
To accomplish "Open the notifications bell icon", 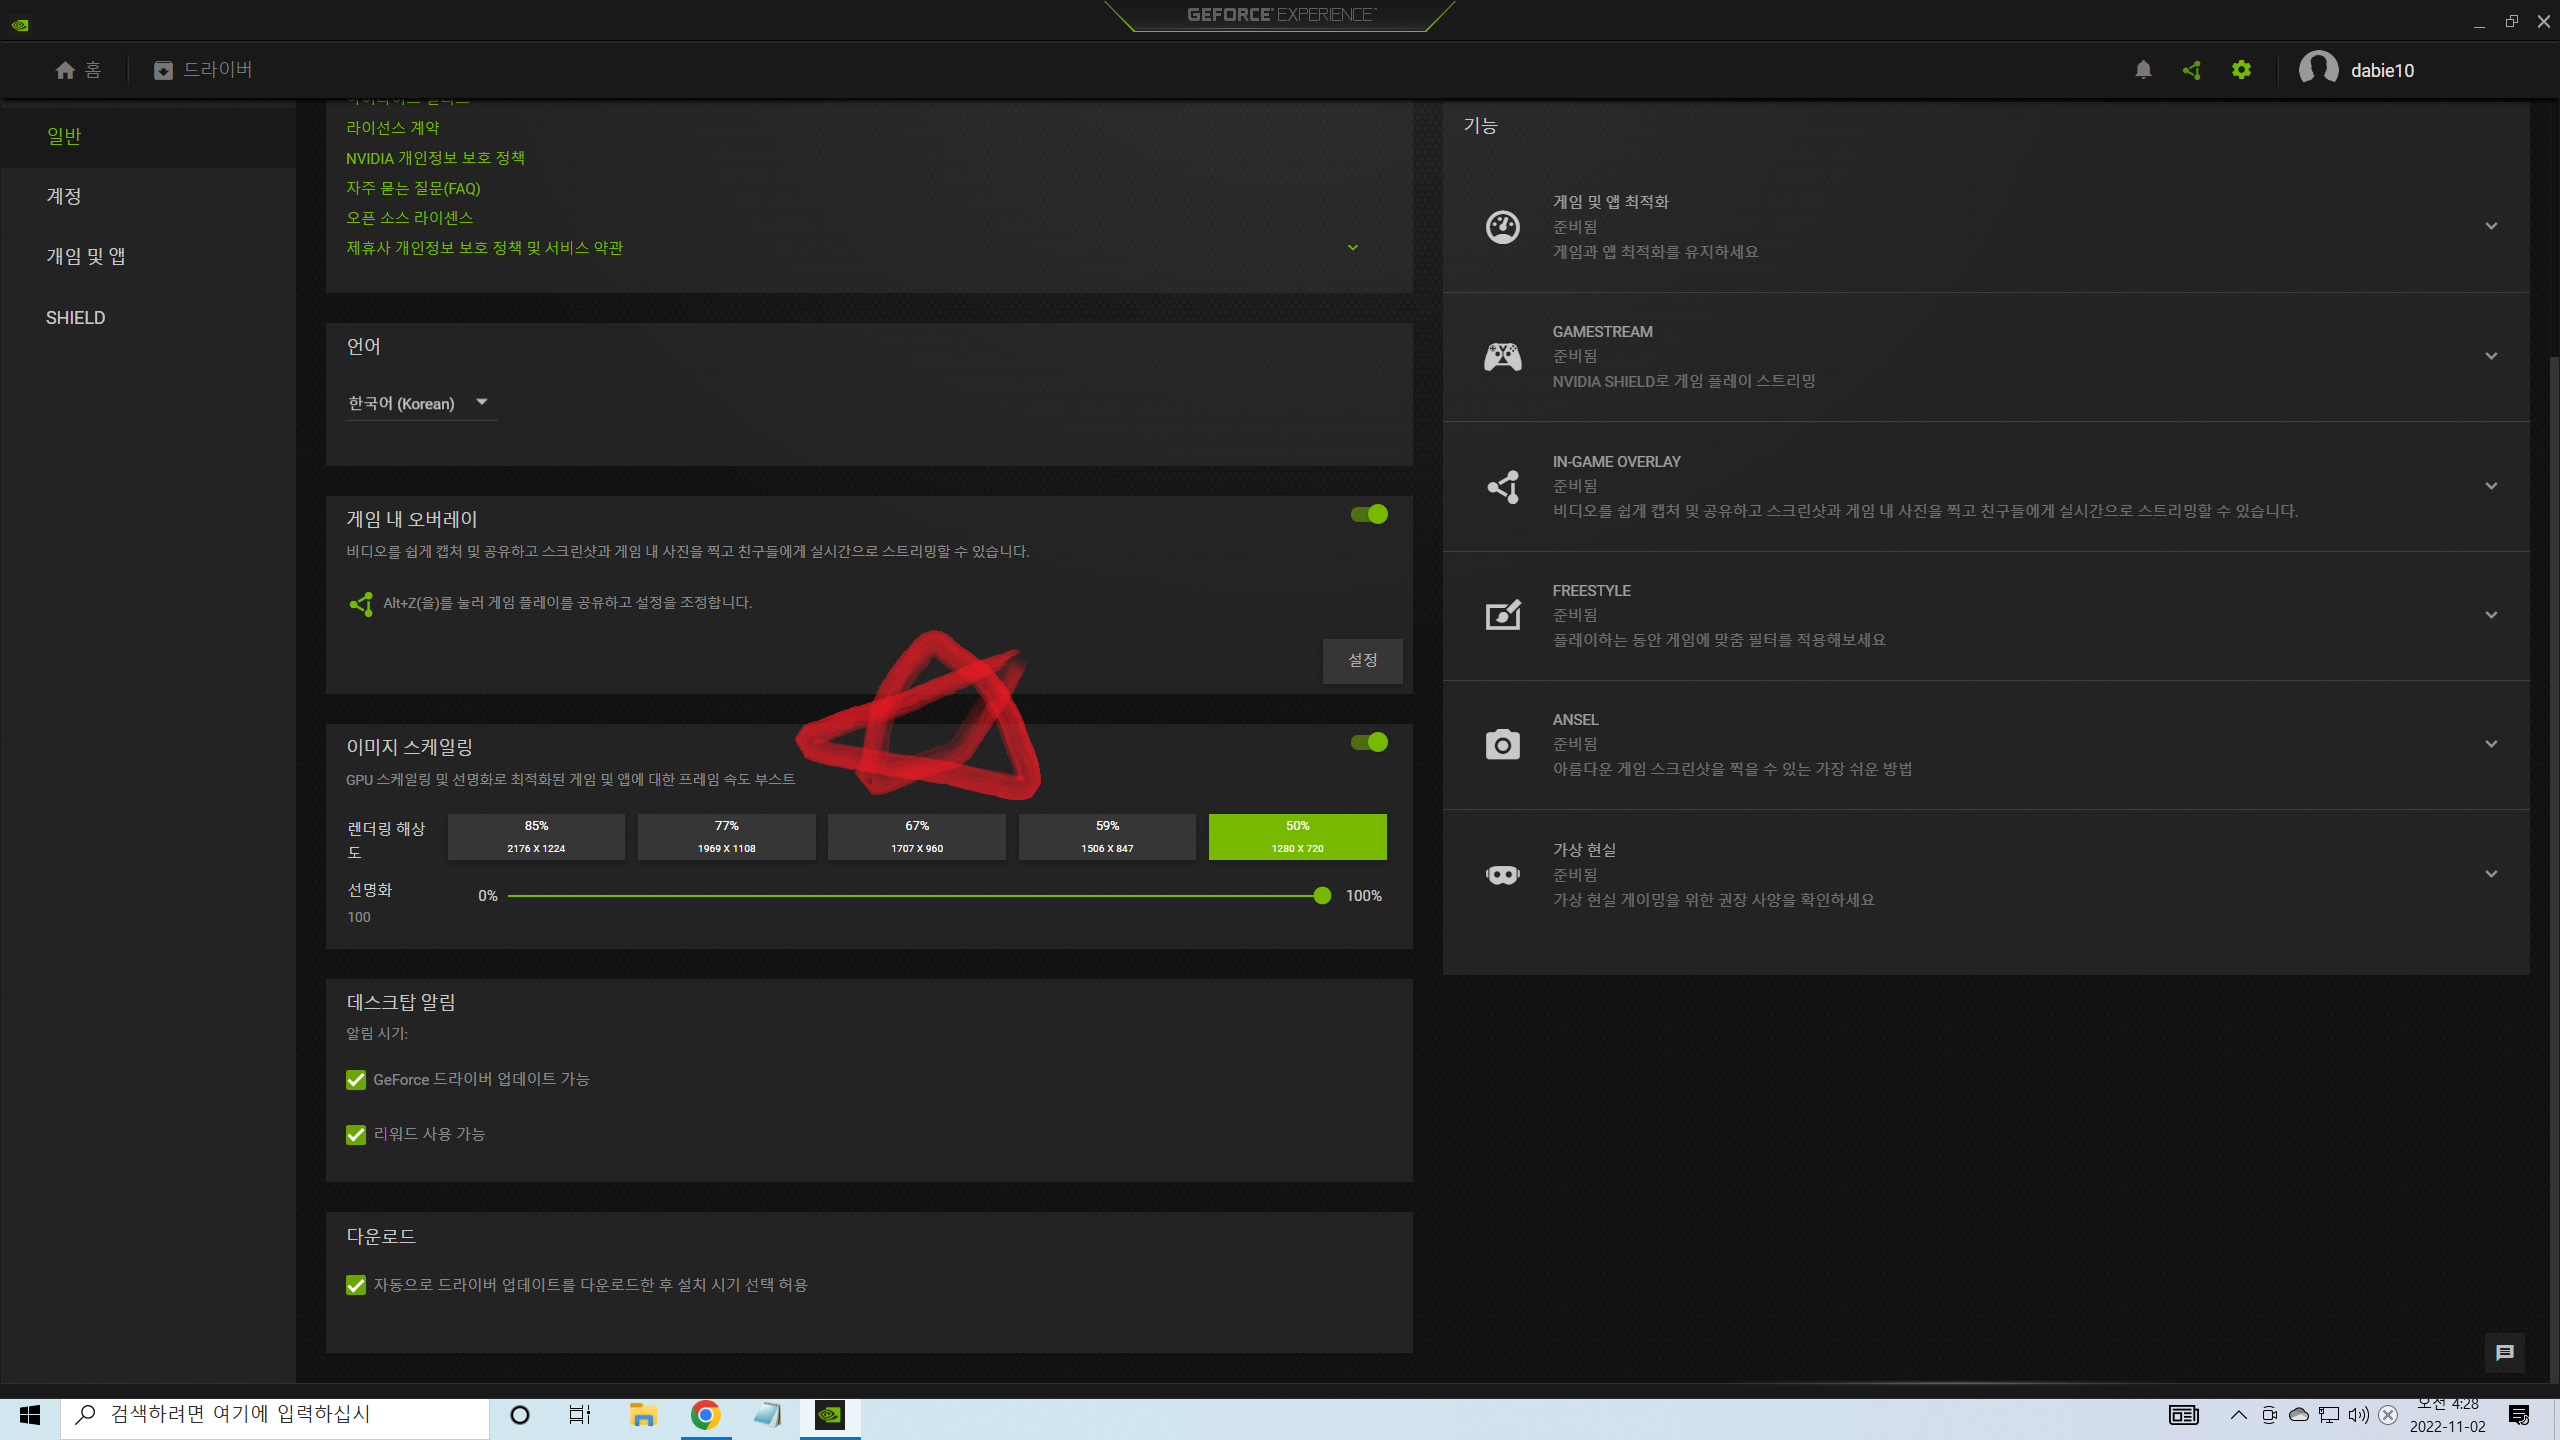I will [2143, 70].
